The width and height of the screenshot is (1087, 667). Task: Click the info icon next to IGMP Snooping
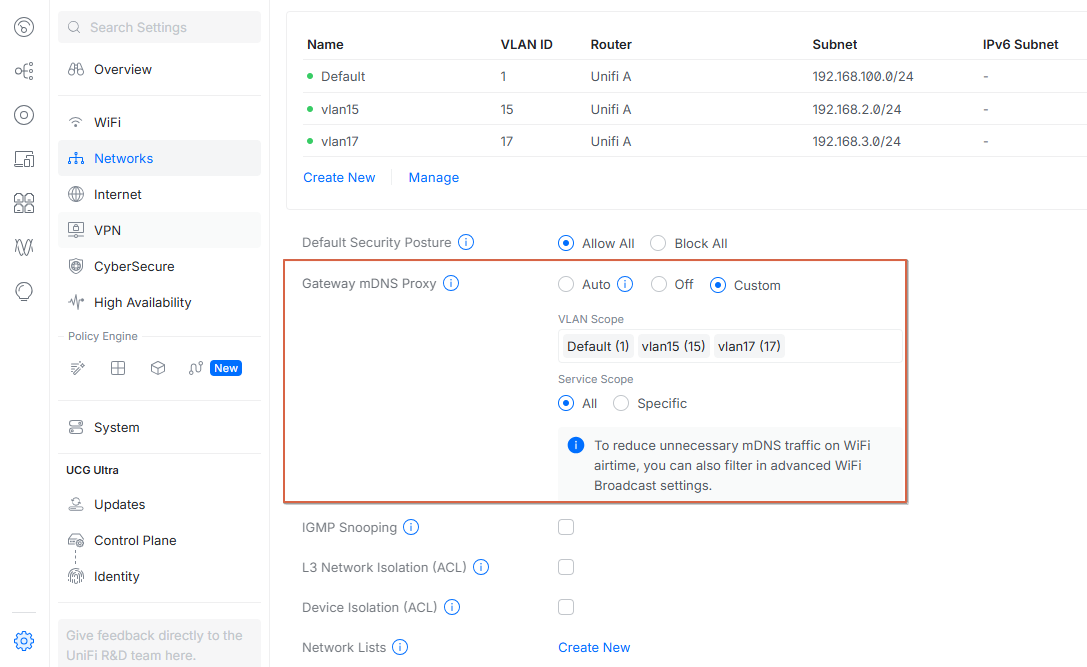click(411, 528)
